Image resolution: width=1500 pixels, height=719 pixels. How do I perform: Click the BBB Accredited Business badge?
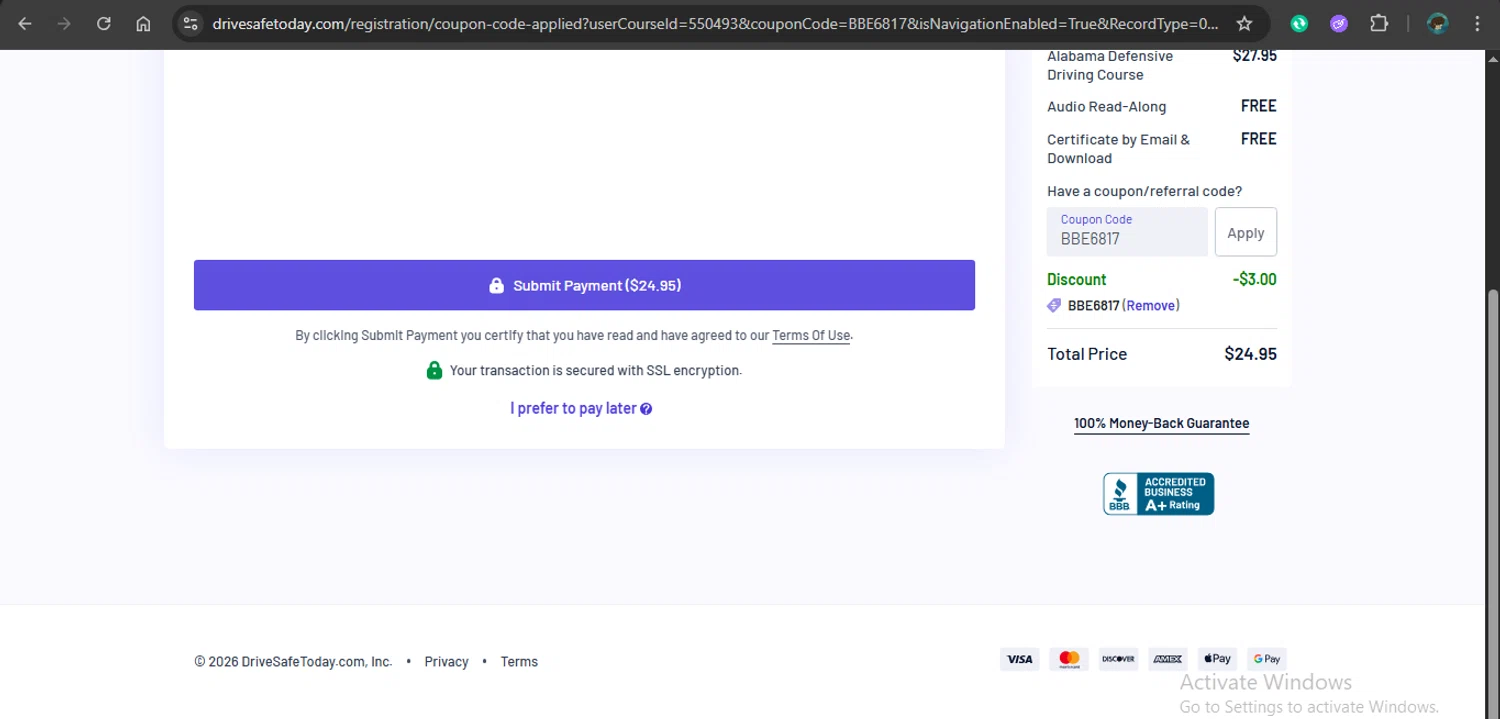1158,494
